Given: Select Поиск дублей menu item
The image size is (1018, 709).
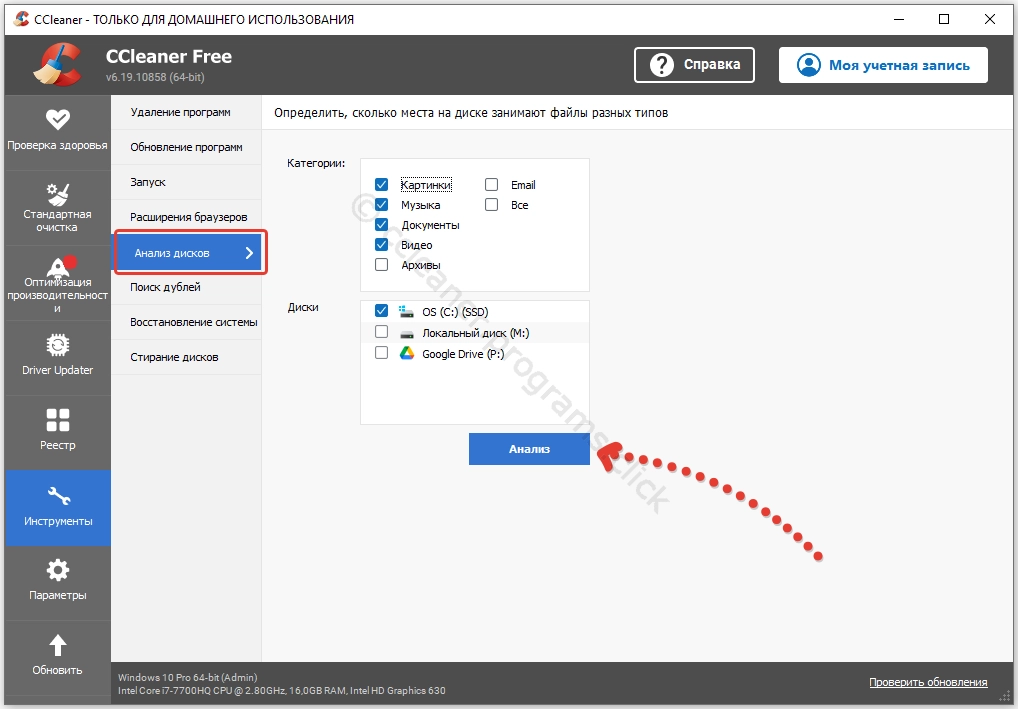Looking at the screenshot, I should [x=166, y=287].
